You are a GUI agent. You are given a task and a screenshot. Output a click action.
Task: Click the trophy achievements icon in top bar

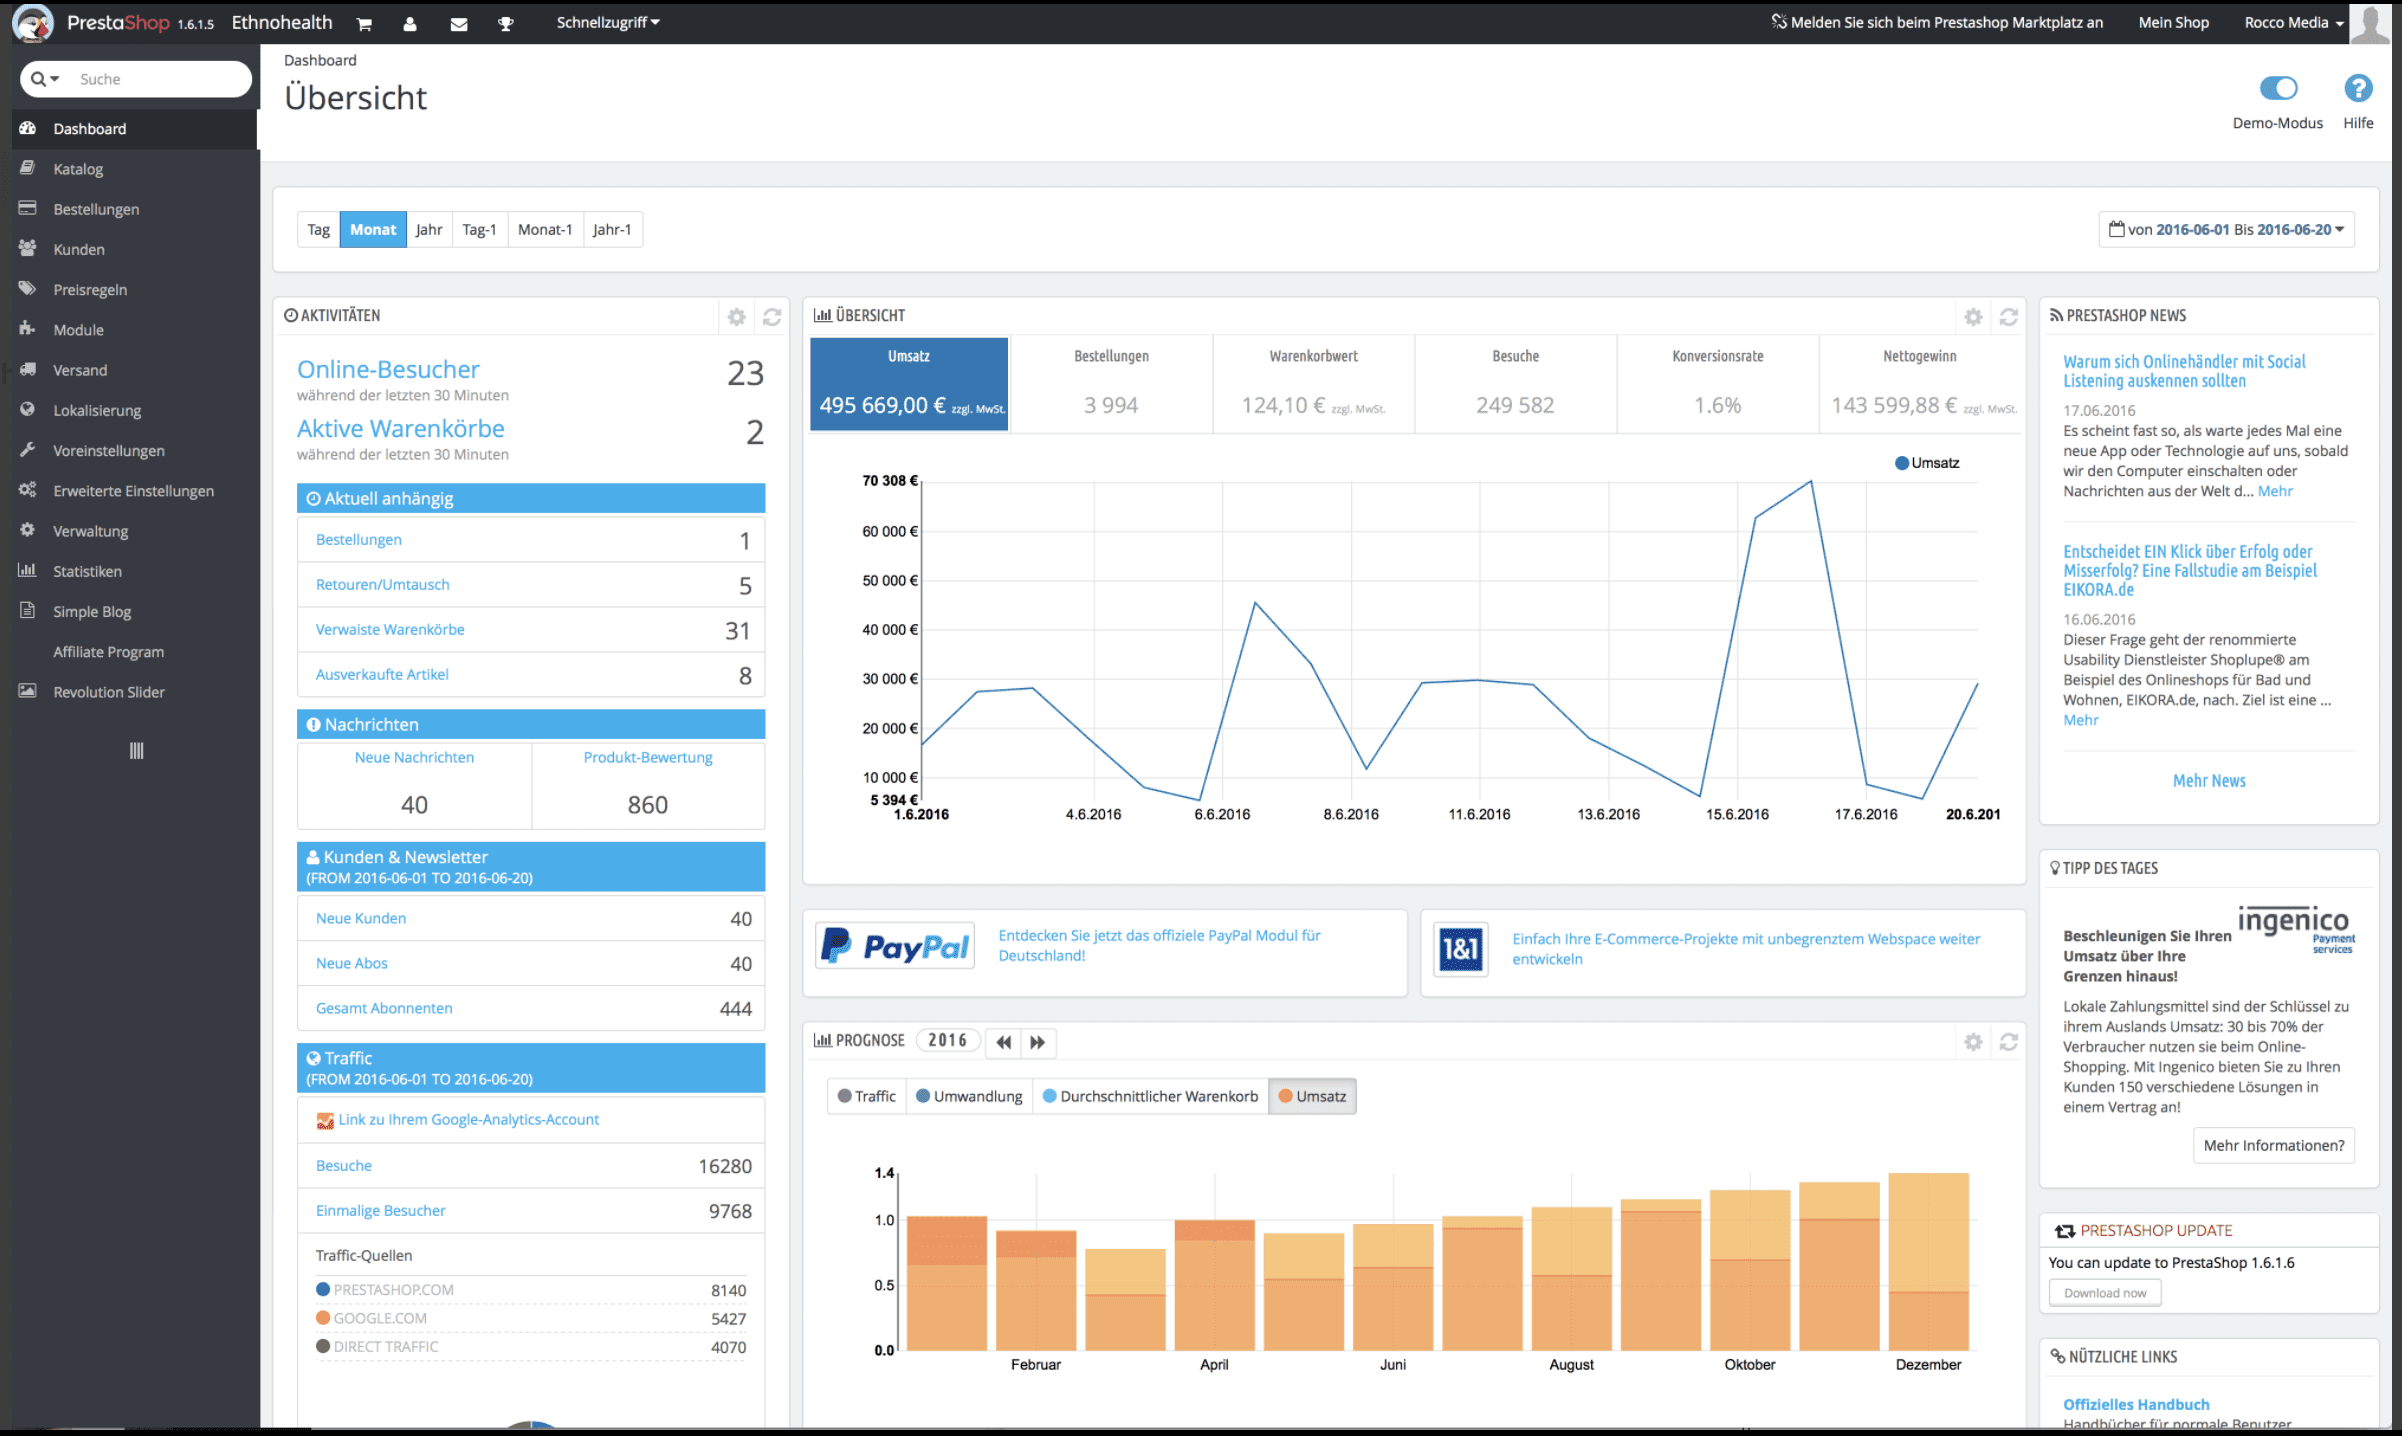(506, 22)
